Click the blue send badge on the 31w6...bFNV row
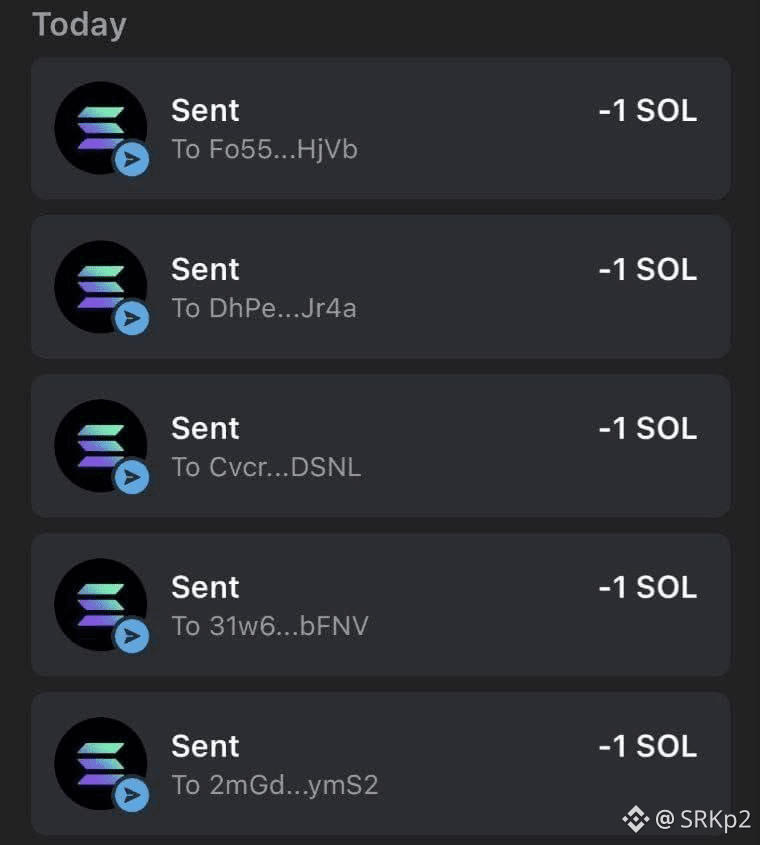This screenshot has width=760, height=845. click(132, 636)
